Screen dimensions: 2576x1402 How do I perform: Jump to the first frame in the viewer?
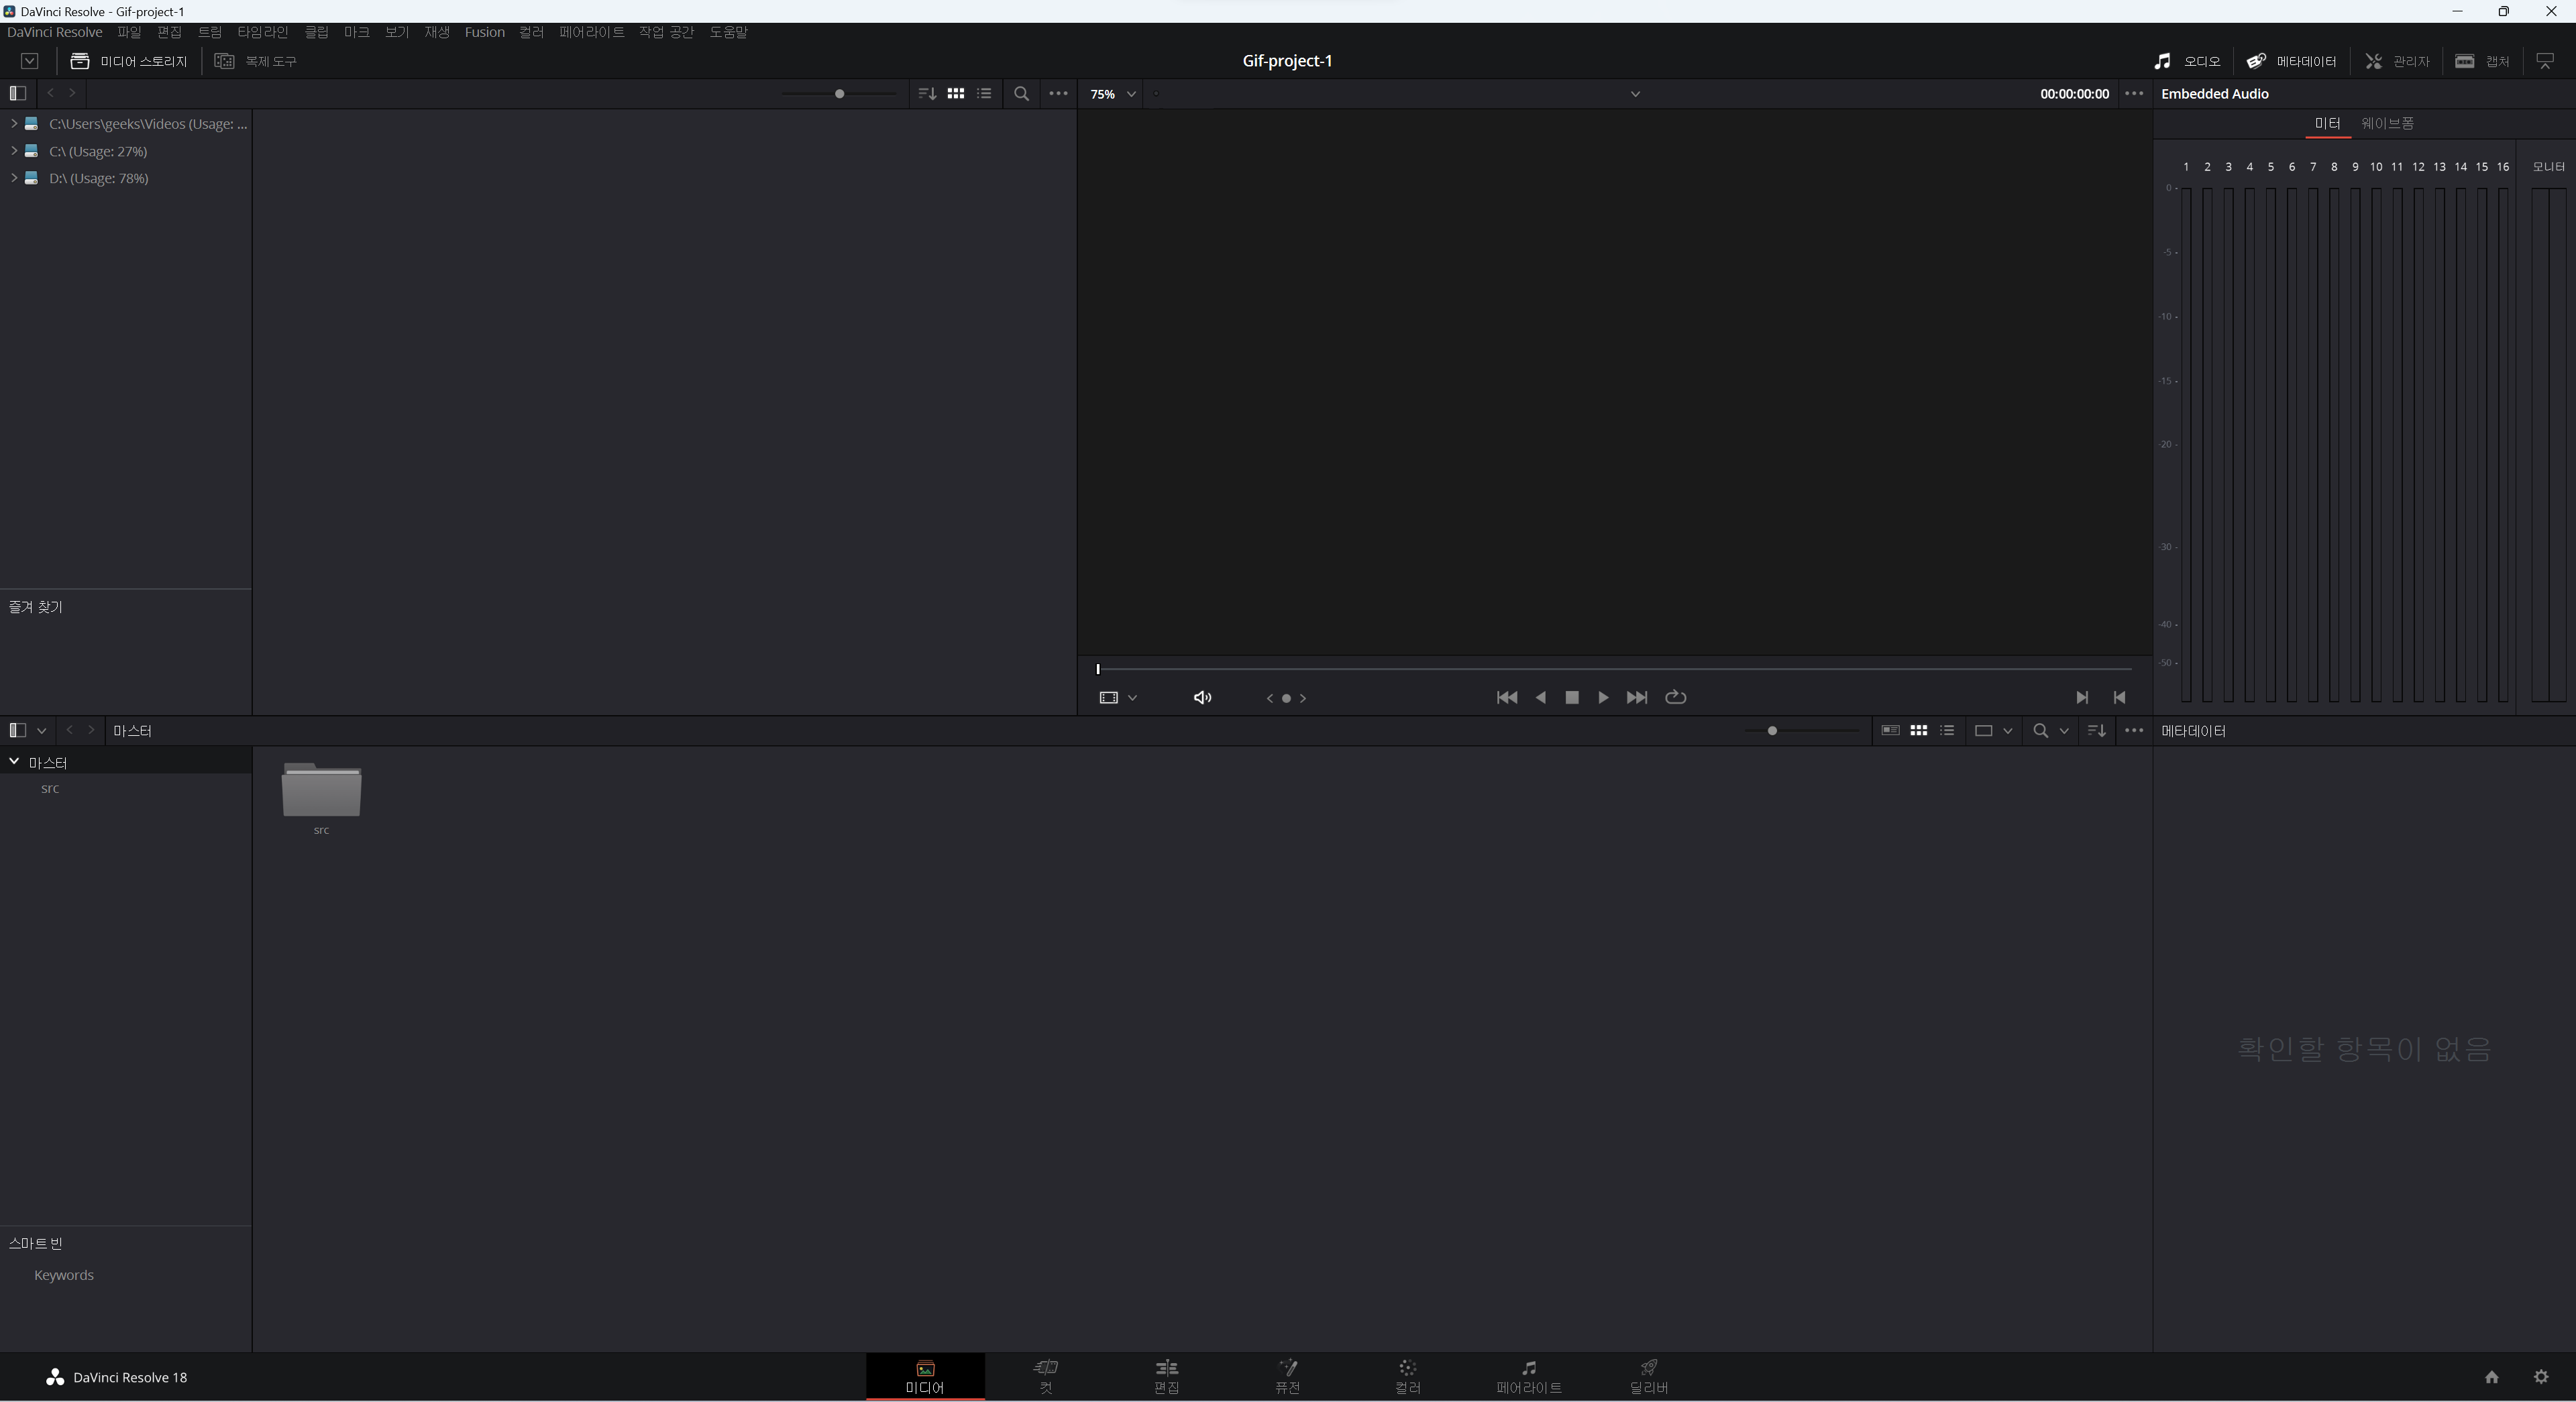(x=1506, y=697)
